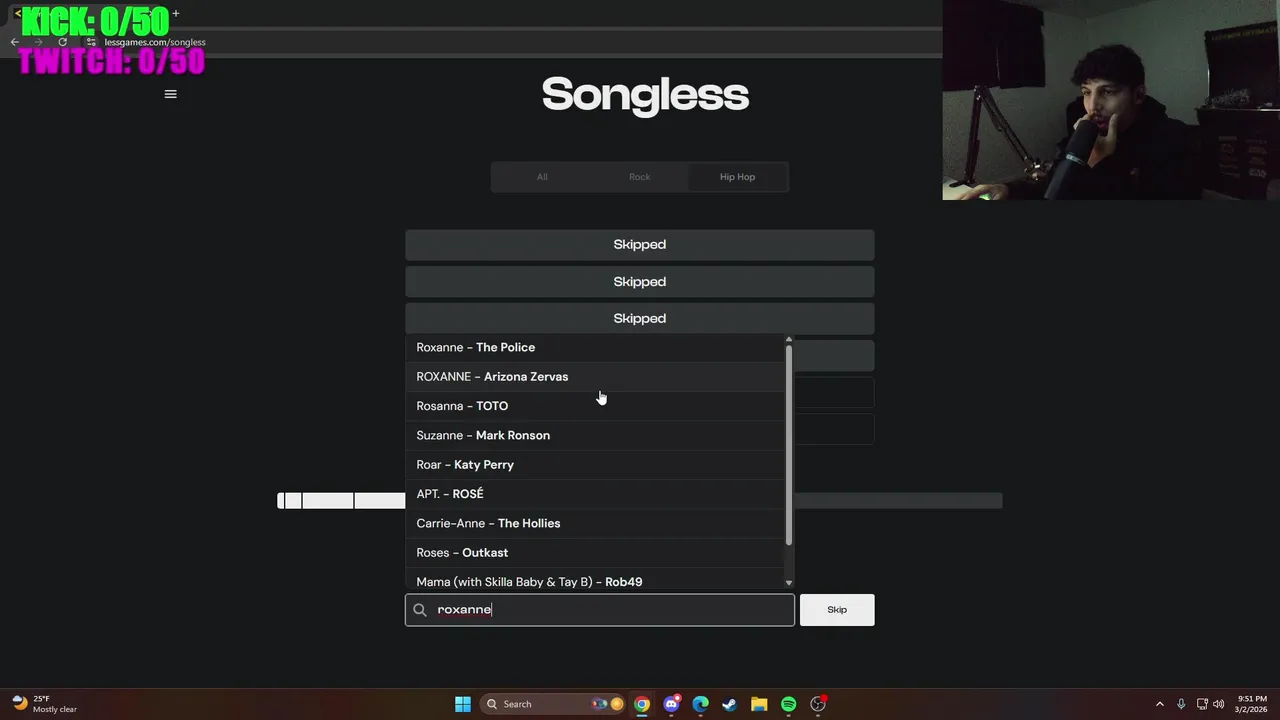Open network status tray icon

(1202, 704)
